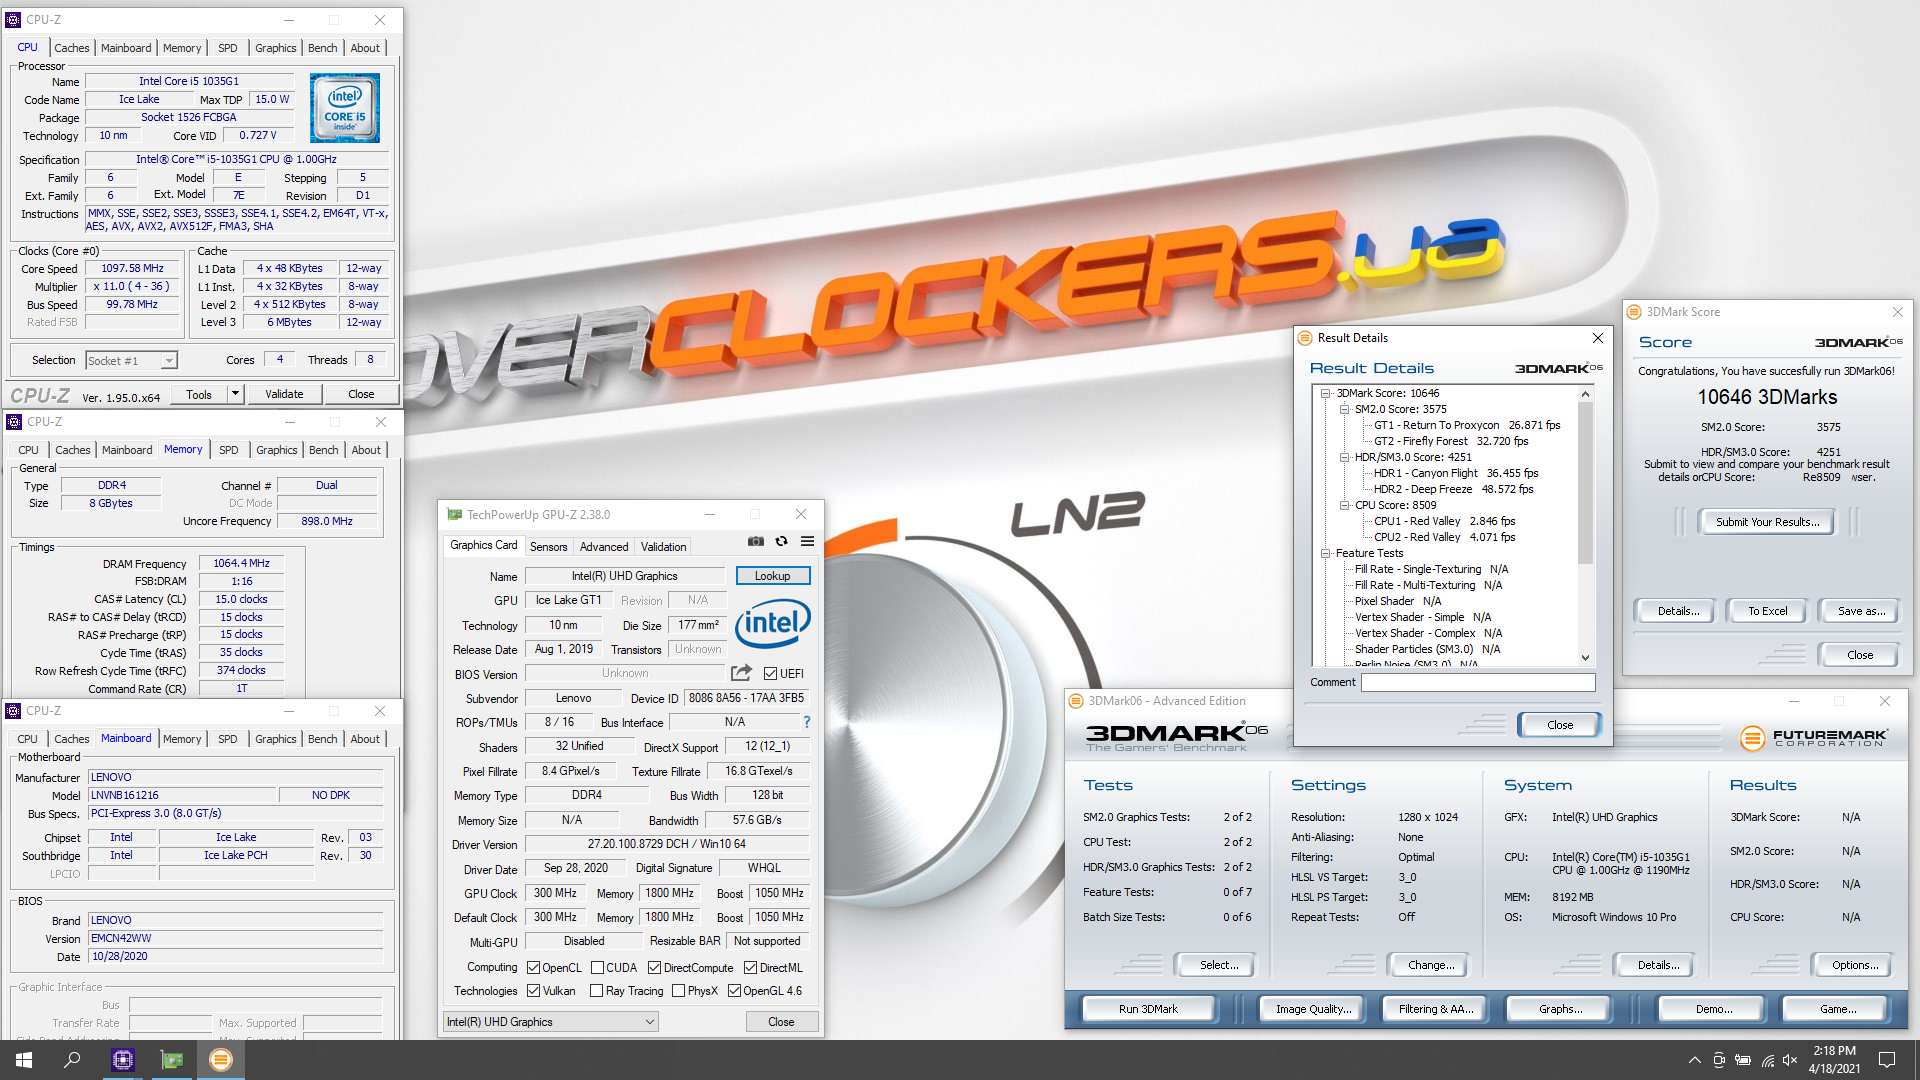This screenshot has height=1080, width=1920.
Task: Open the GPU-Z taskbar icon
Action: coord(172,1060)
